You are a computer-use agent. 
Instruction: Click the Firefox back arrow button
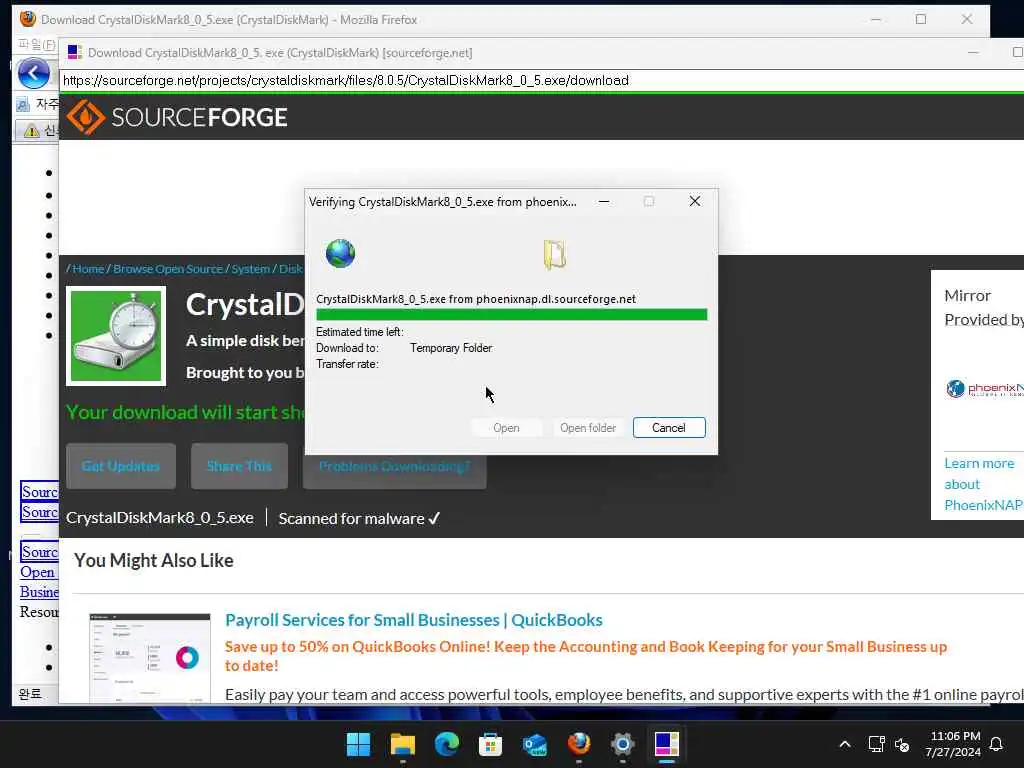click(33, 73)
